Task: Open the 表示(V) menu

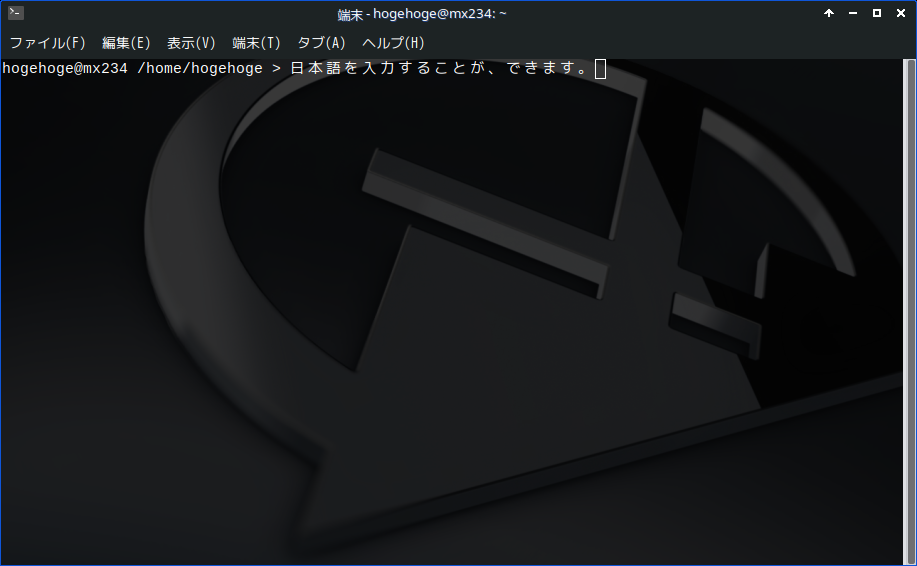Action: click(191, 43)
